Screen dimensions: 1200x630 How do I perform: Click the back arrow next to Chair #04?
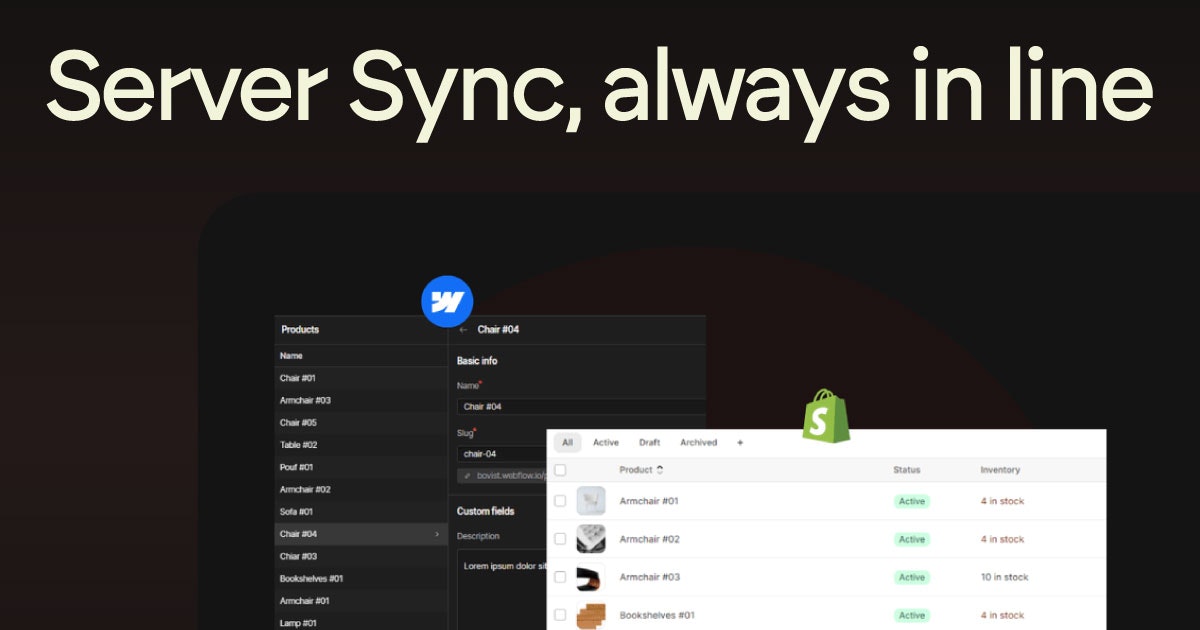click(x=463, y=329)
